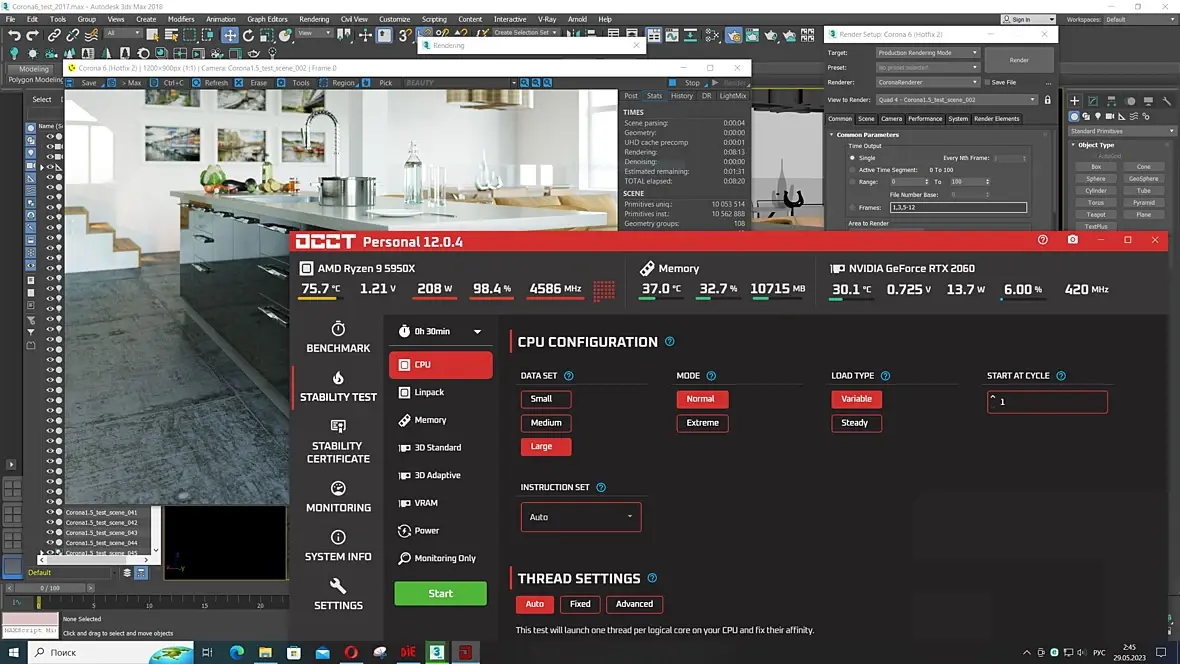Open Microsoft Edge from the taskbar

[x=236, y=652]
